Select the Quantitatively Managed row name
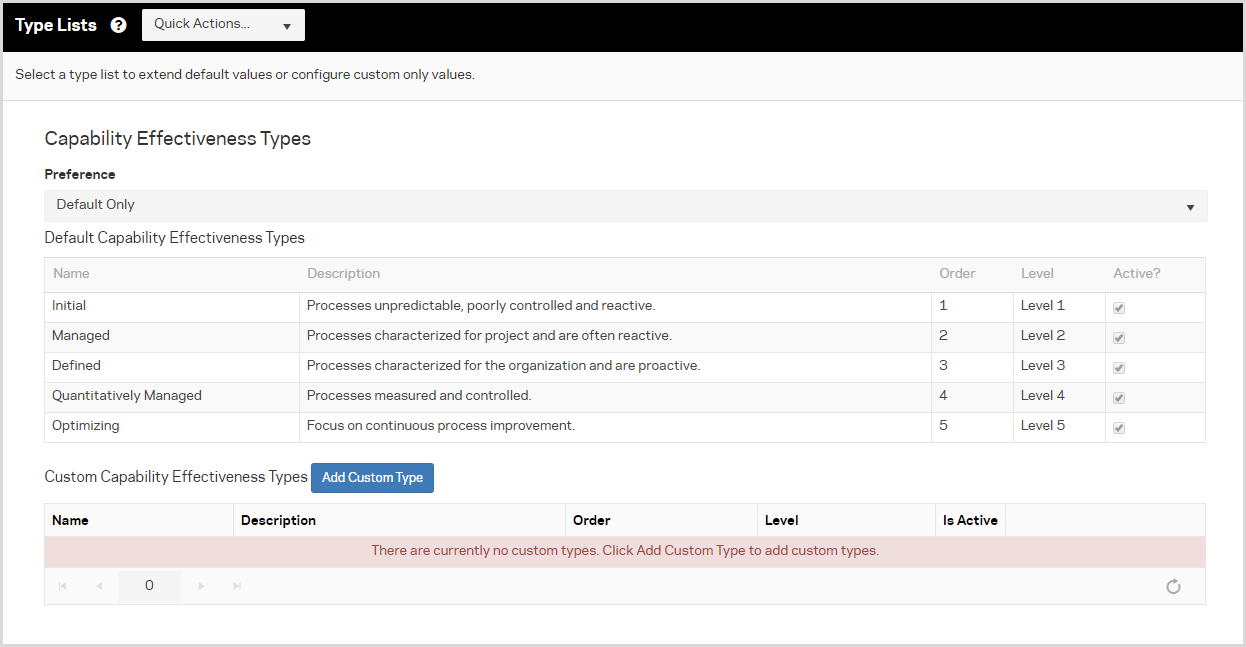1246x647 pixels. [127, 396]
